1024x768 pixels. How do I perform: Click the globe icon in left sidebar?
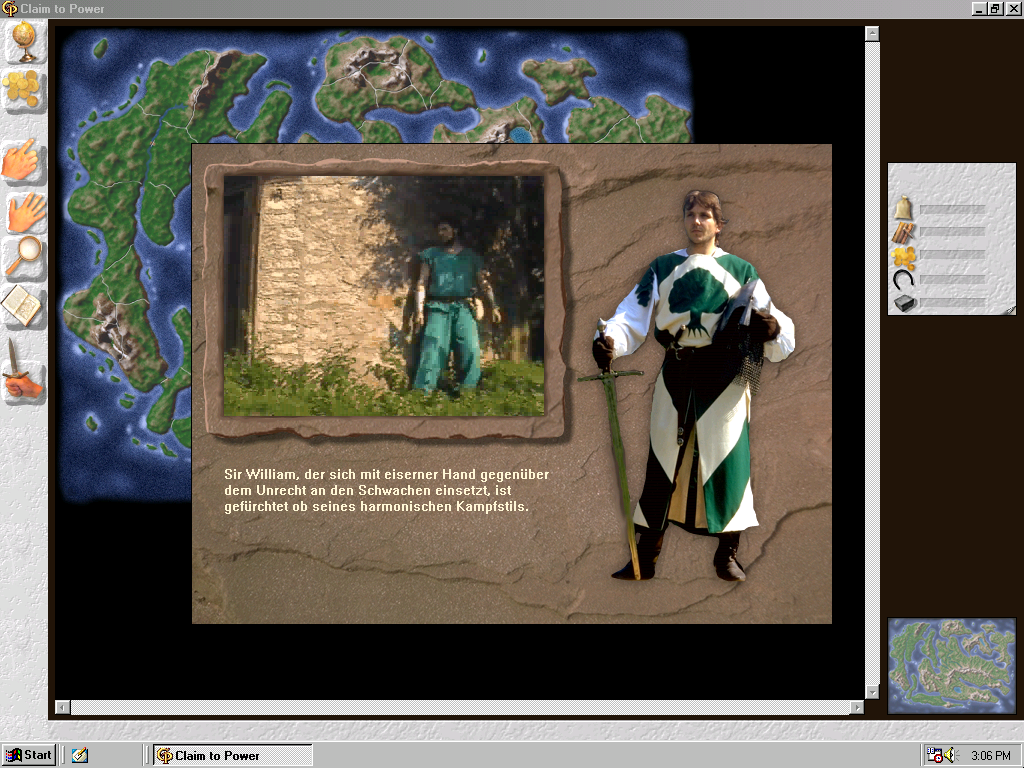click(24, 41)
